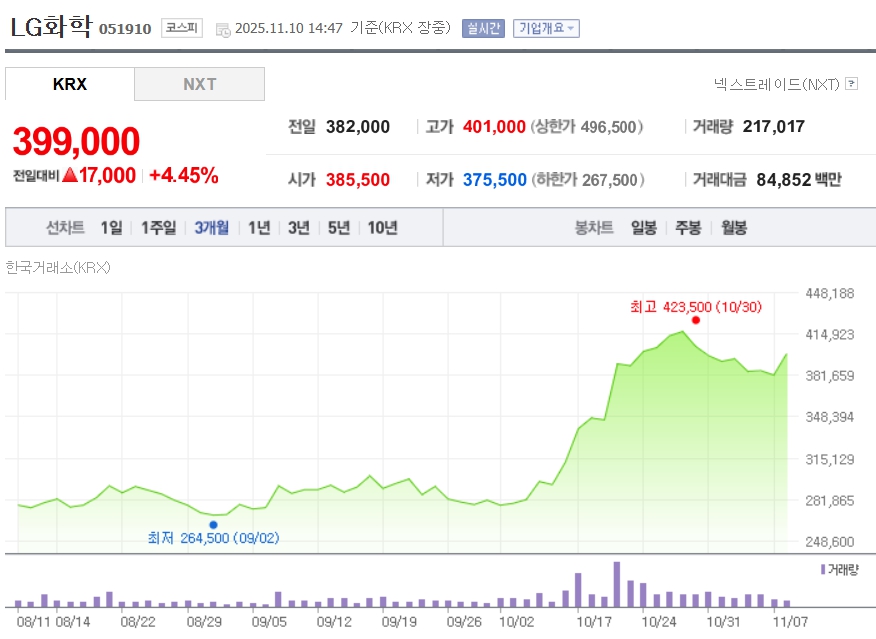Select the 1주일 chart period
This screenshot has height=639, width=876.
pos(158,228)
